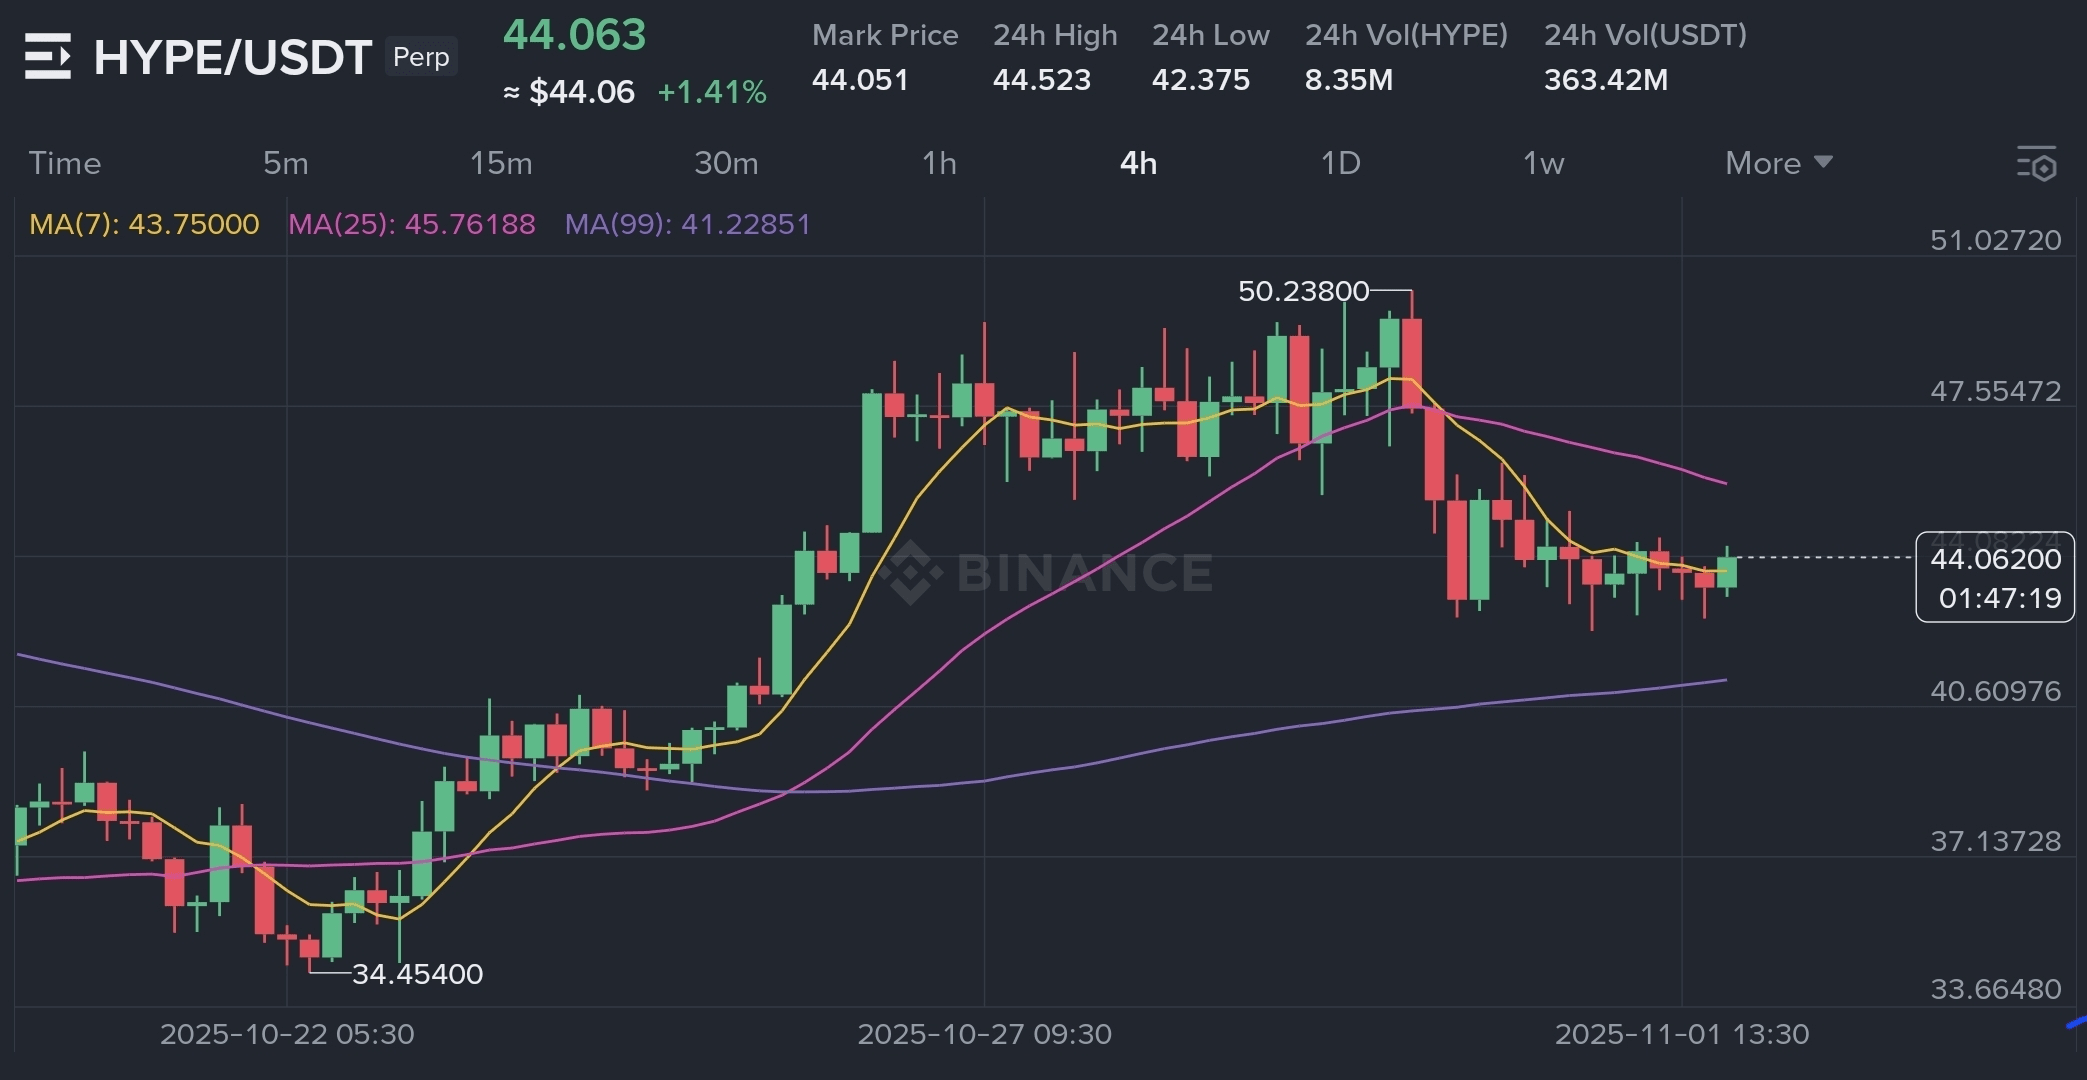Click the current price tag 44.06200
Viewport: 2087px width, 1080px height.
coord(1995,560)
